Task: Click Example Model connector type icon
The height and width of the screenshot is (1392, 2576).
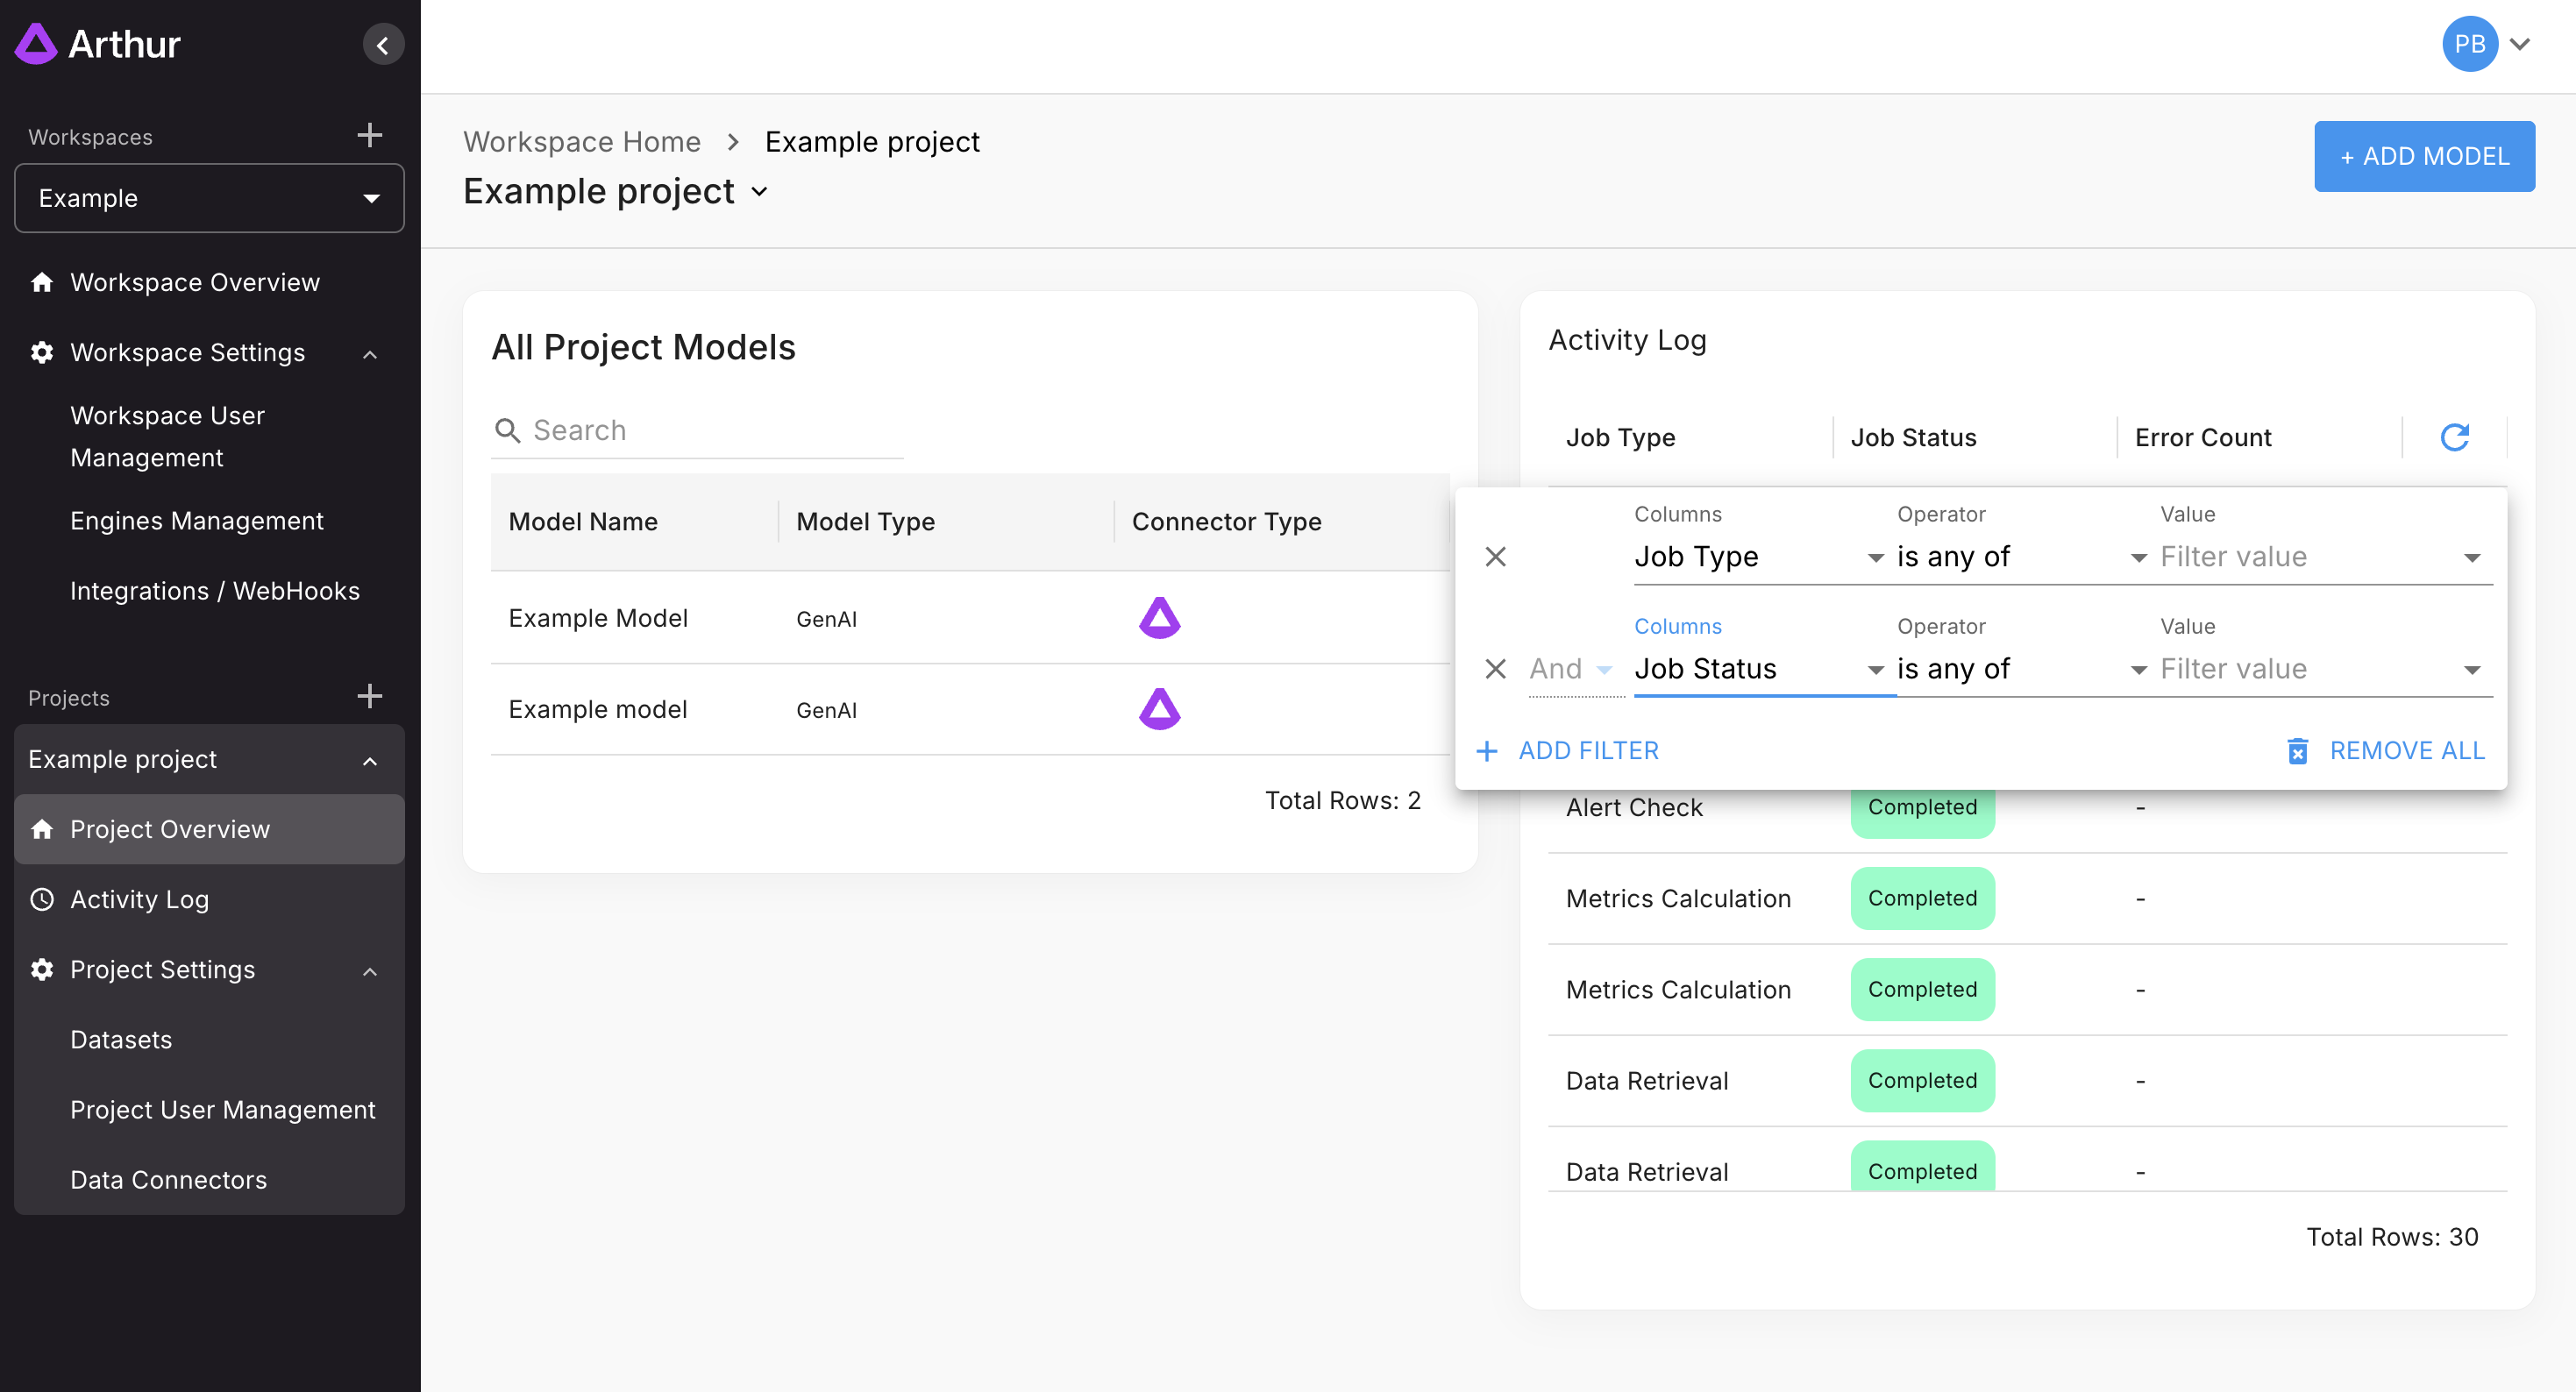Action: tap(1159, 618)
